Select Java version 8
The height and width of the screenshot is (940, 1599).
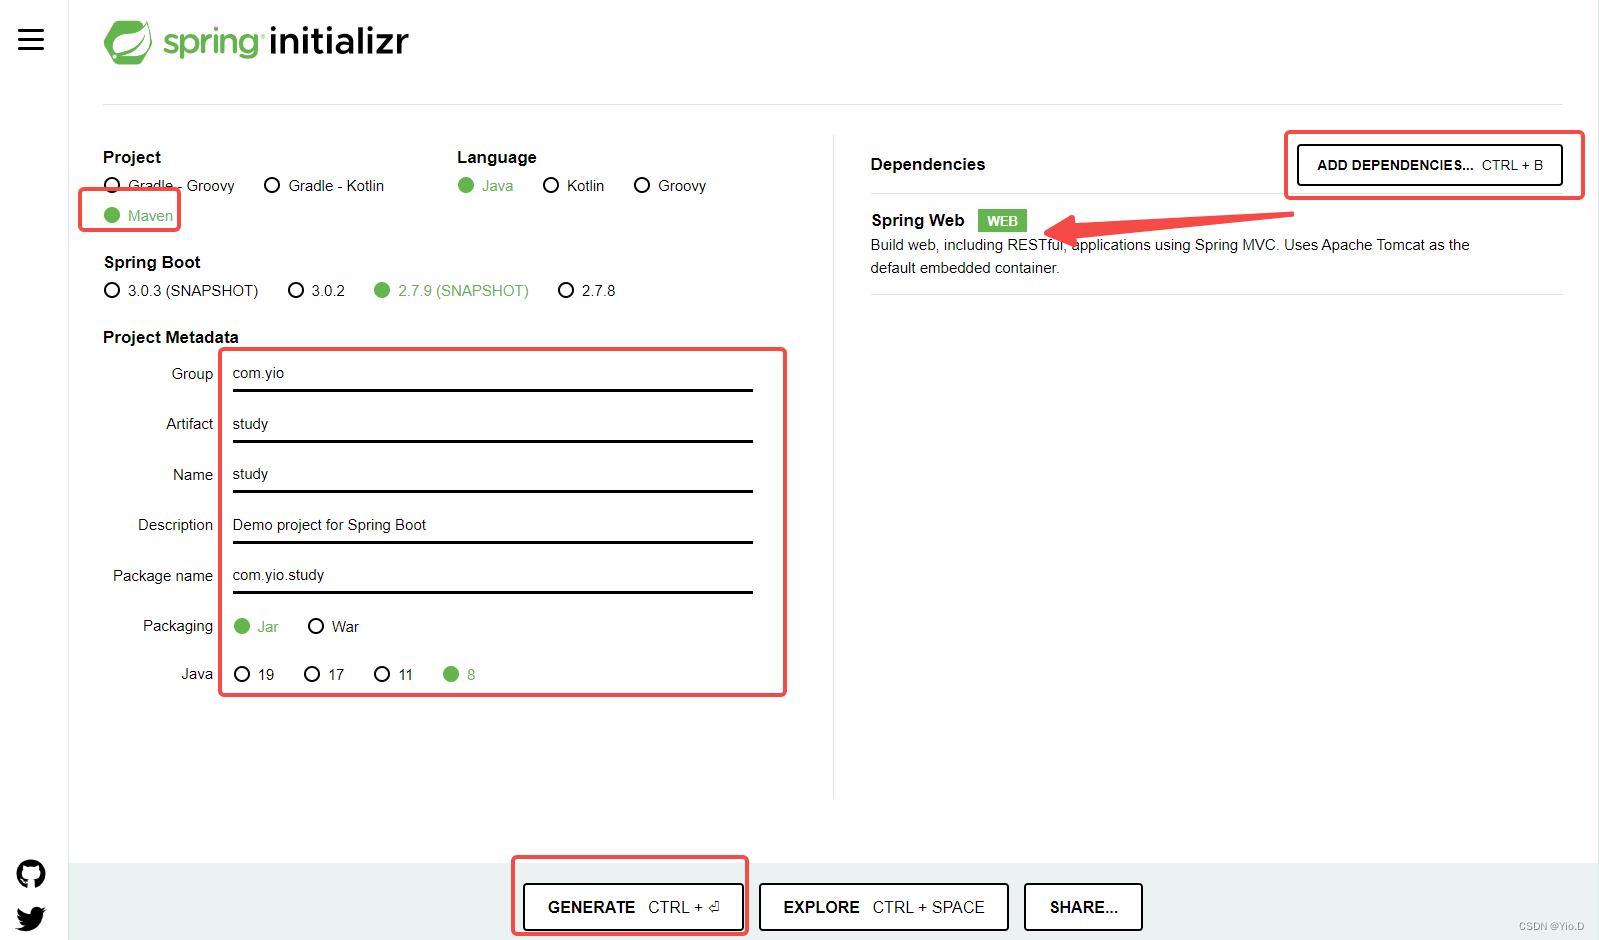(459, 675)
